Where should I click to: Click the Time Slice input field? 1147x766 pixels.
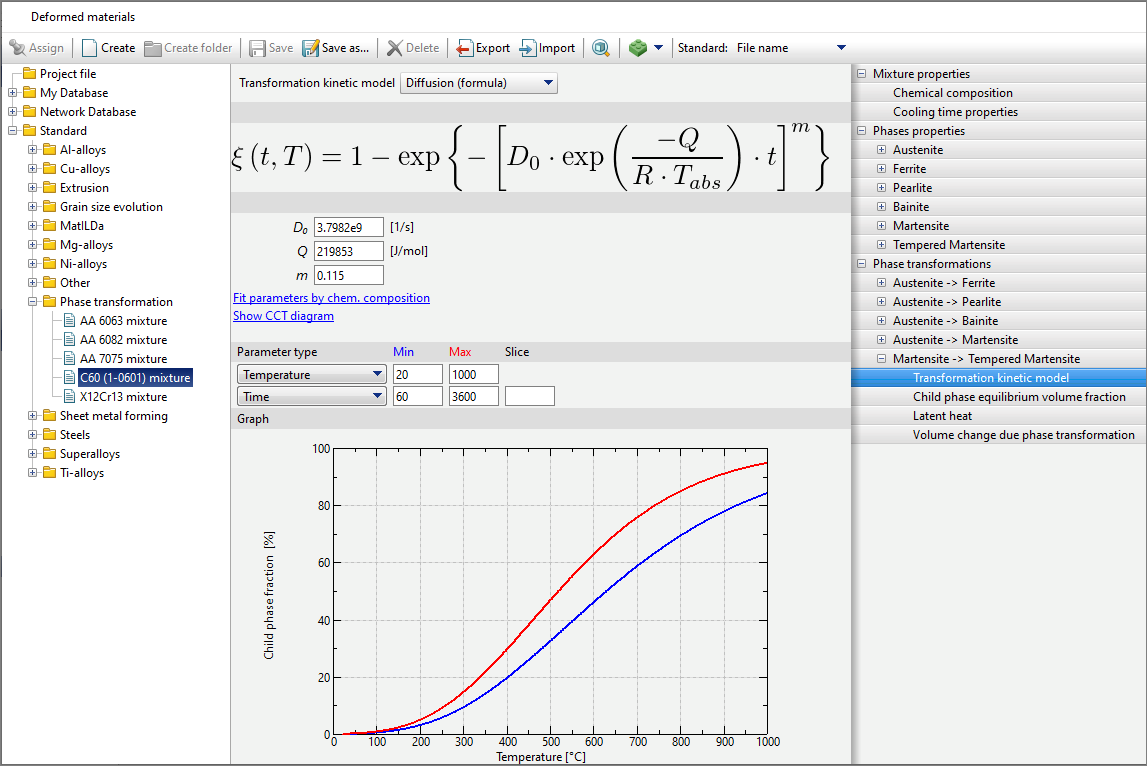[529, 396]
